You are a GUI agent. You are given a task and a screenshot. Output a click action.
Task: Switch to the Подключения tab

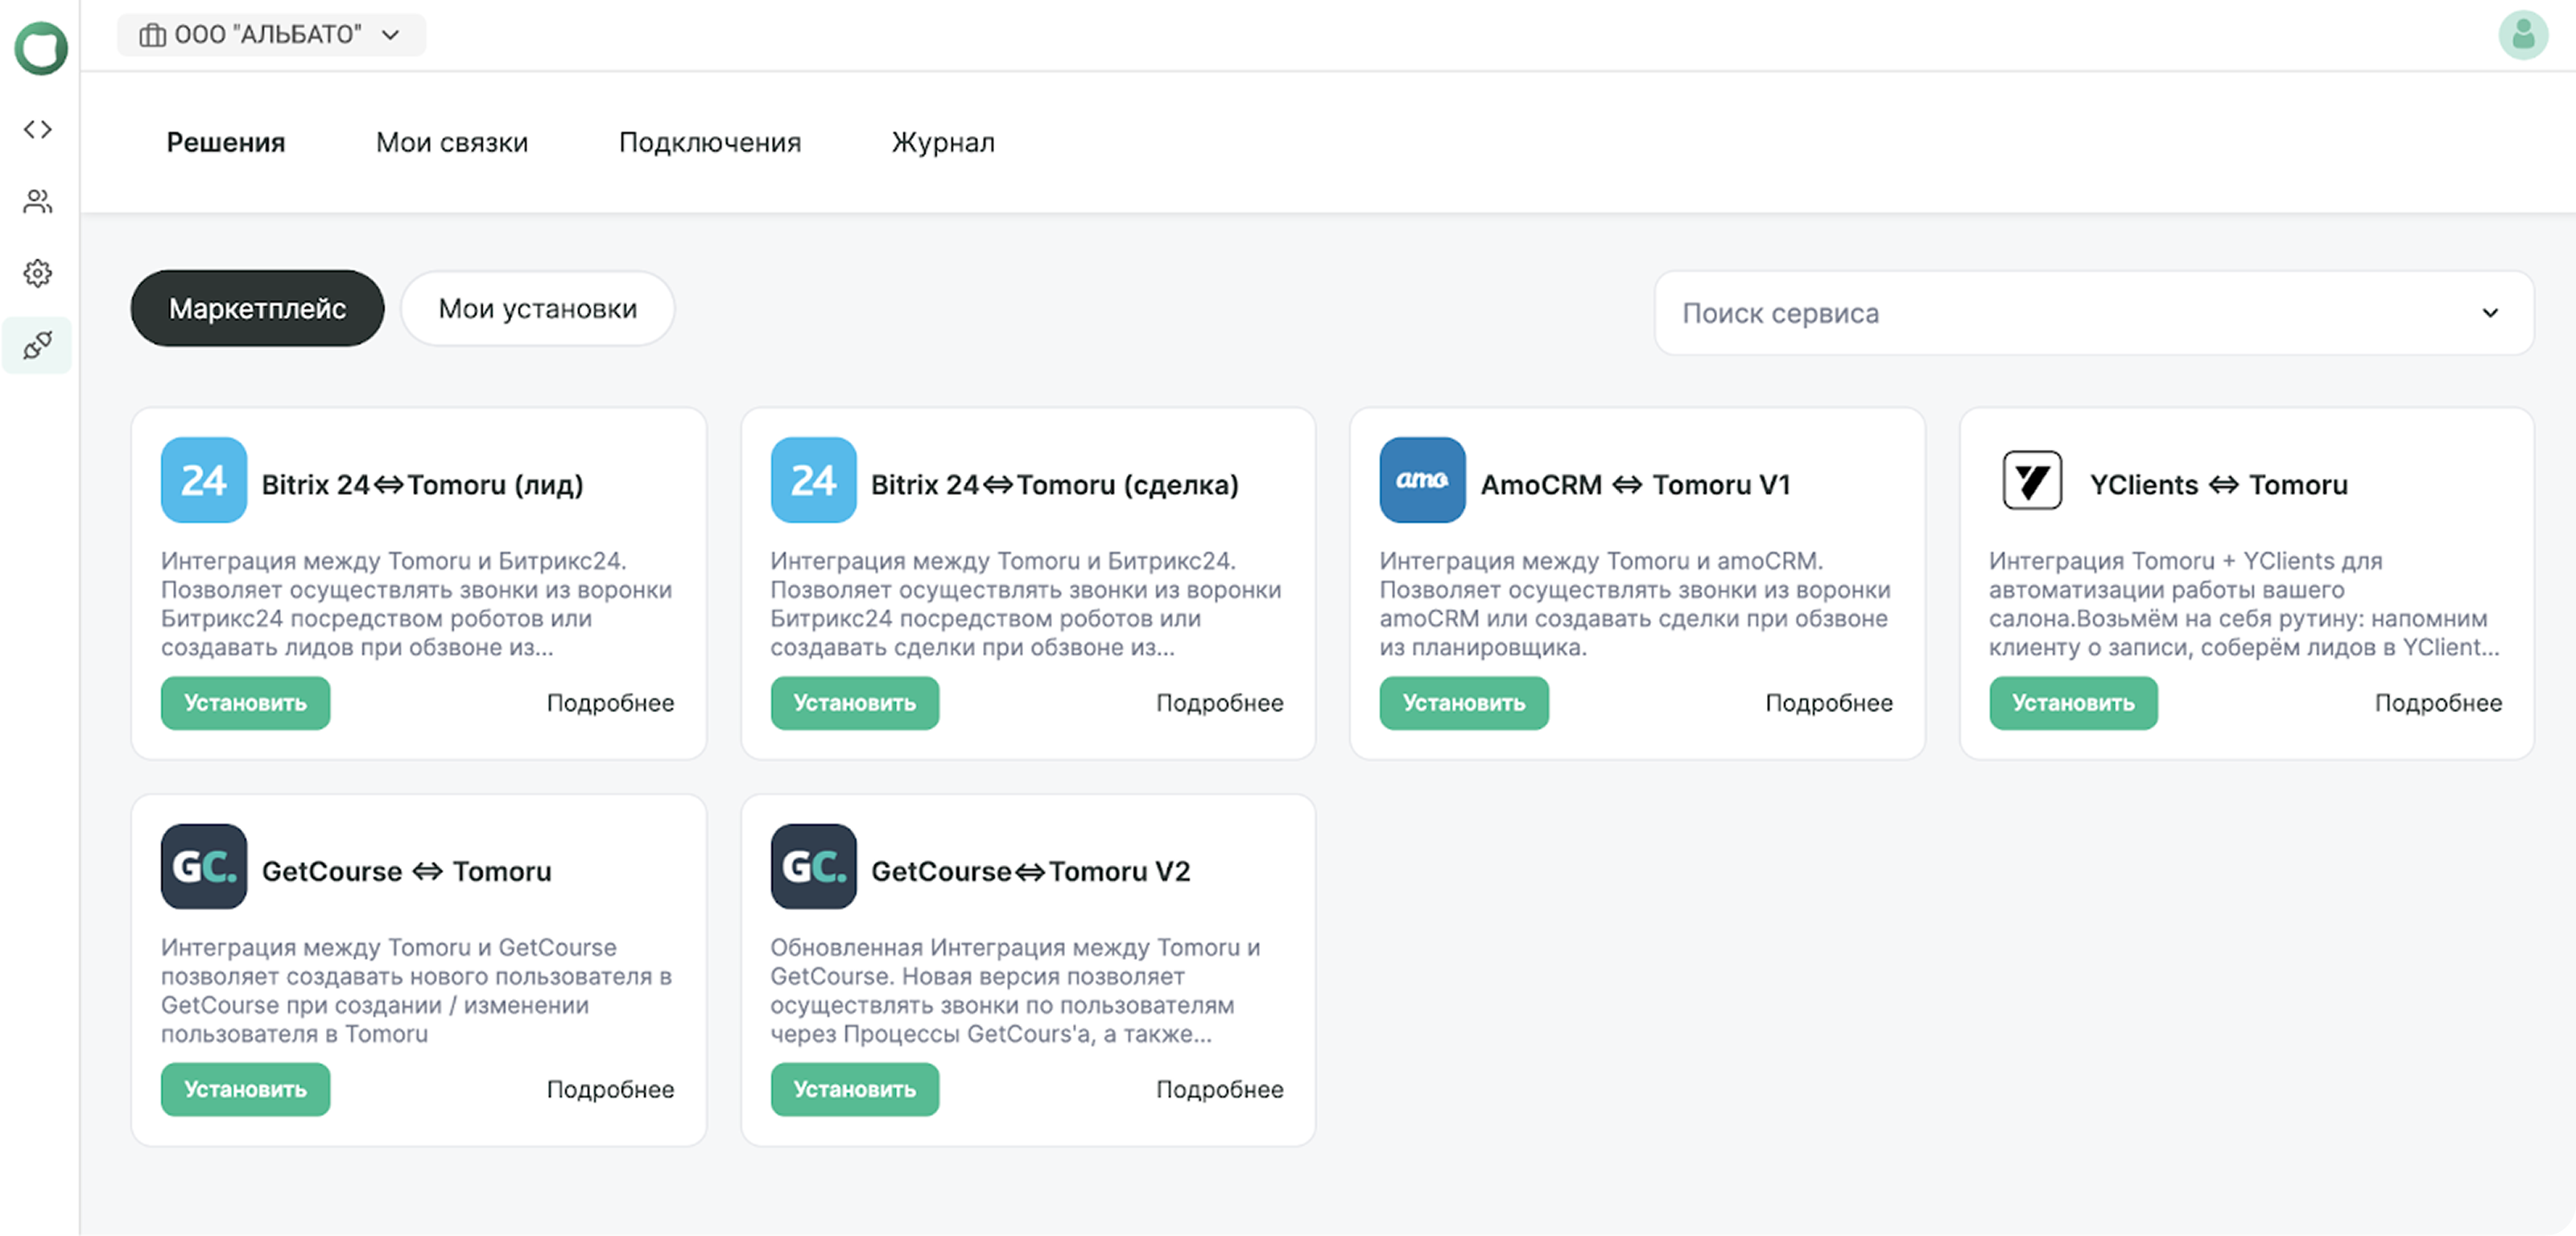(x=710, y=142)
